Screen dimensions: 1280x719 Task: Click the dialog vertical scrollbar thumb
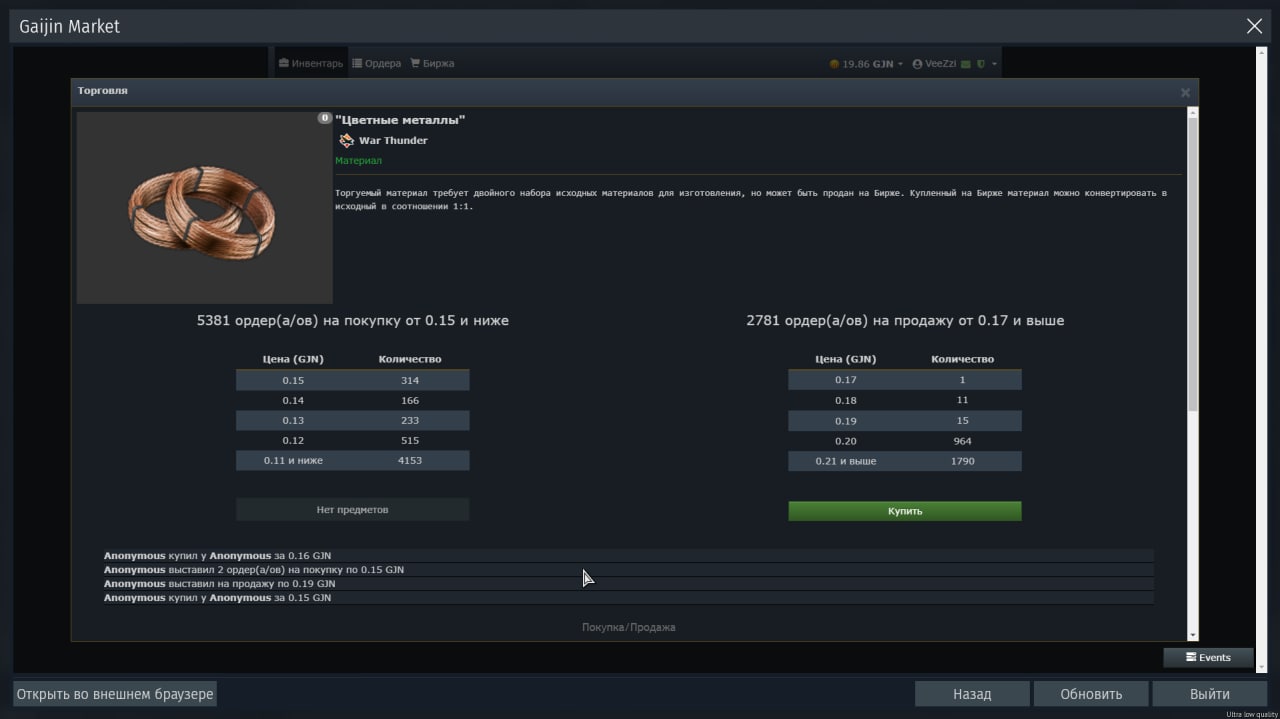click(x=1192, y=265)
